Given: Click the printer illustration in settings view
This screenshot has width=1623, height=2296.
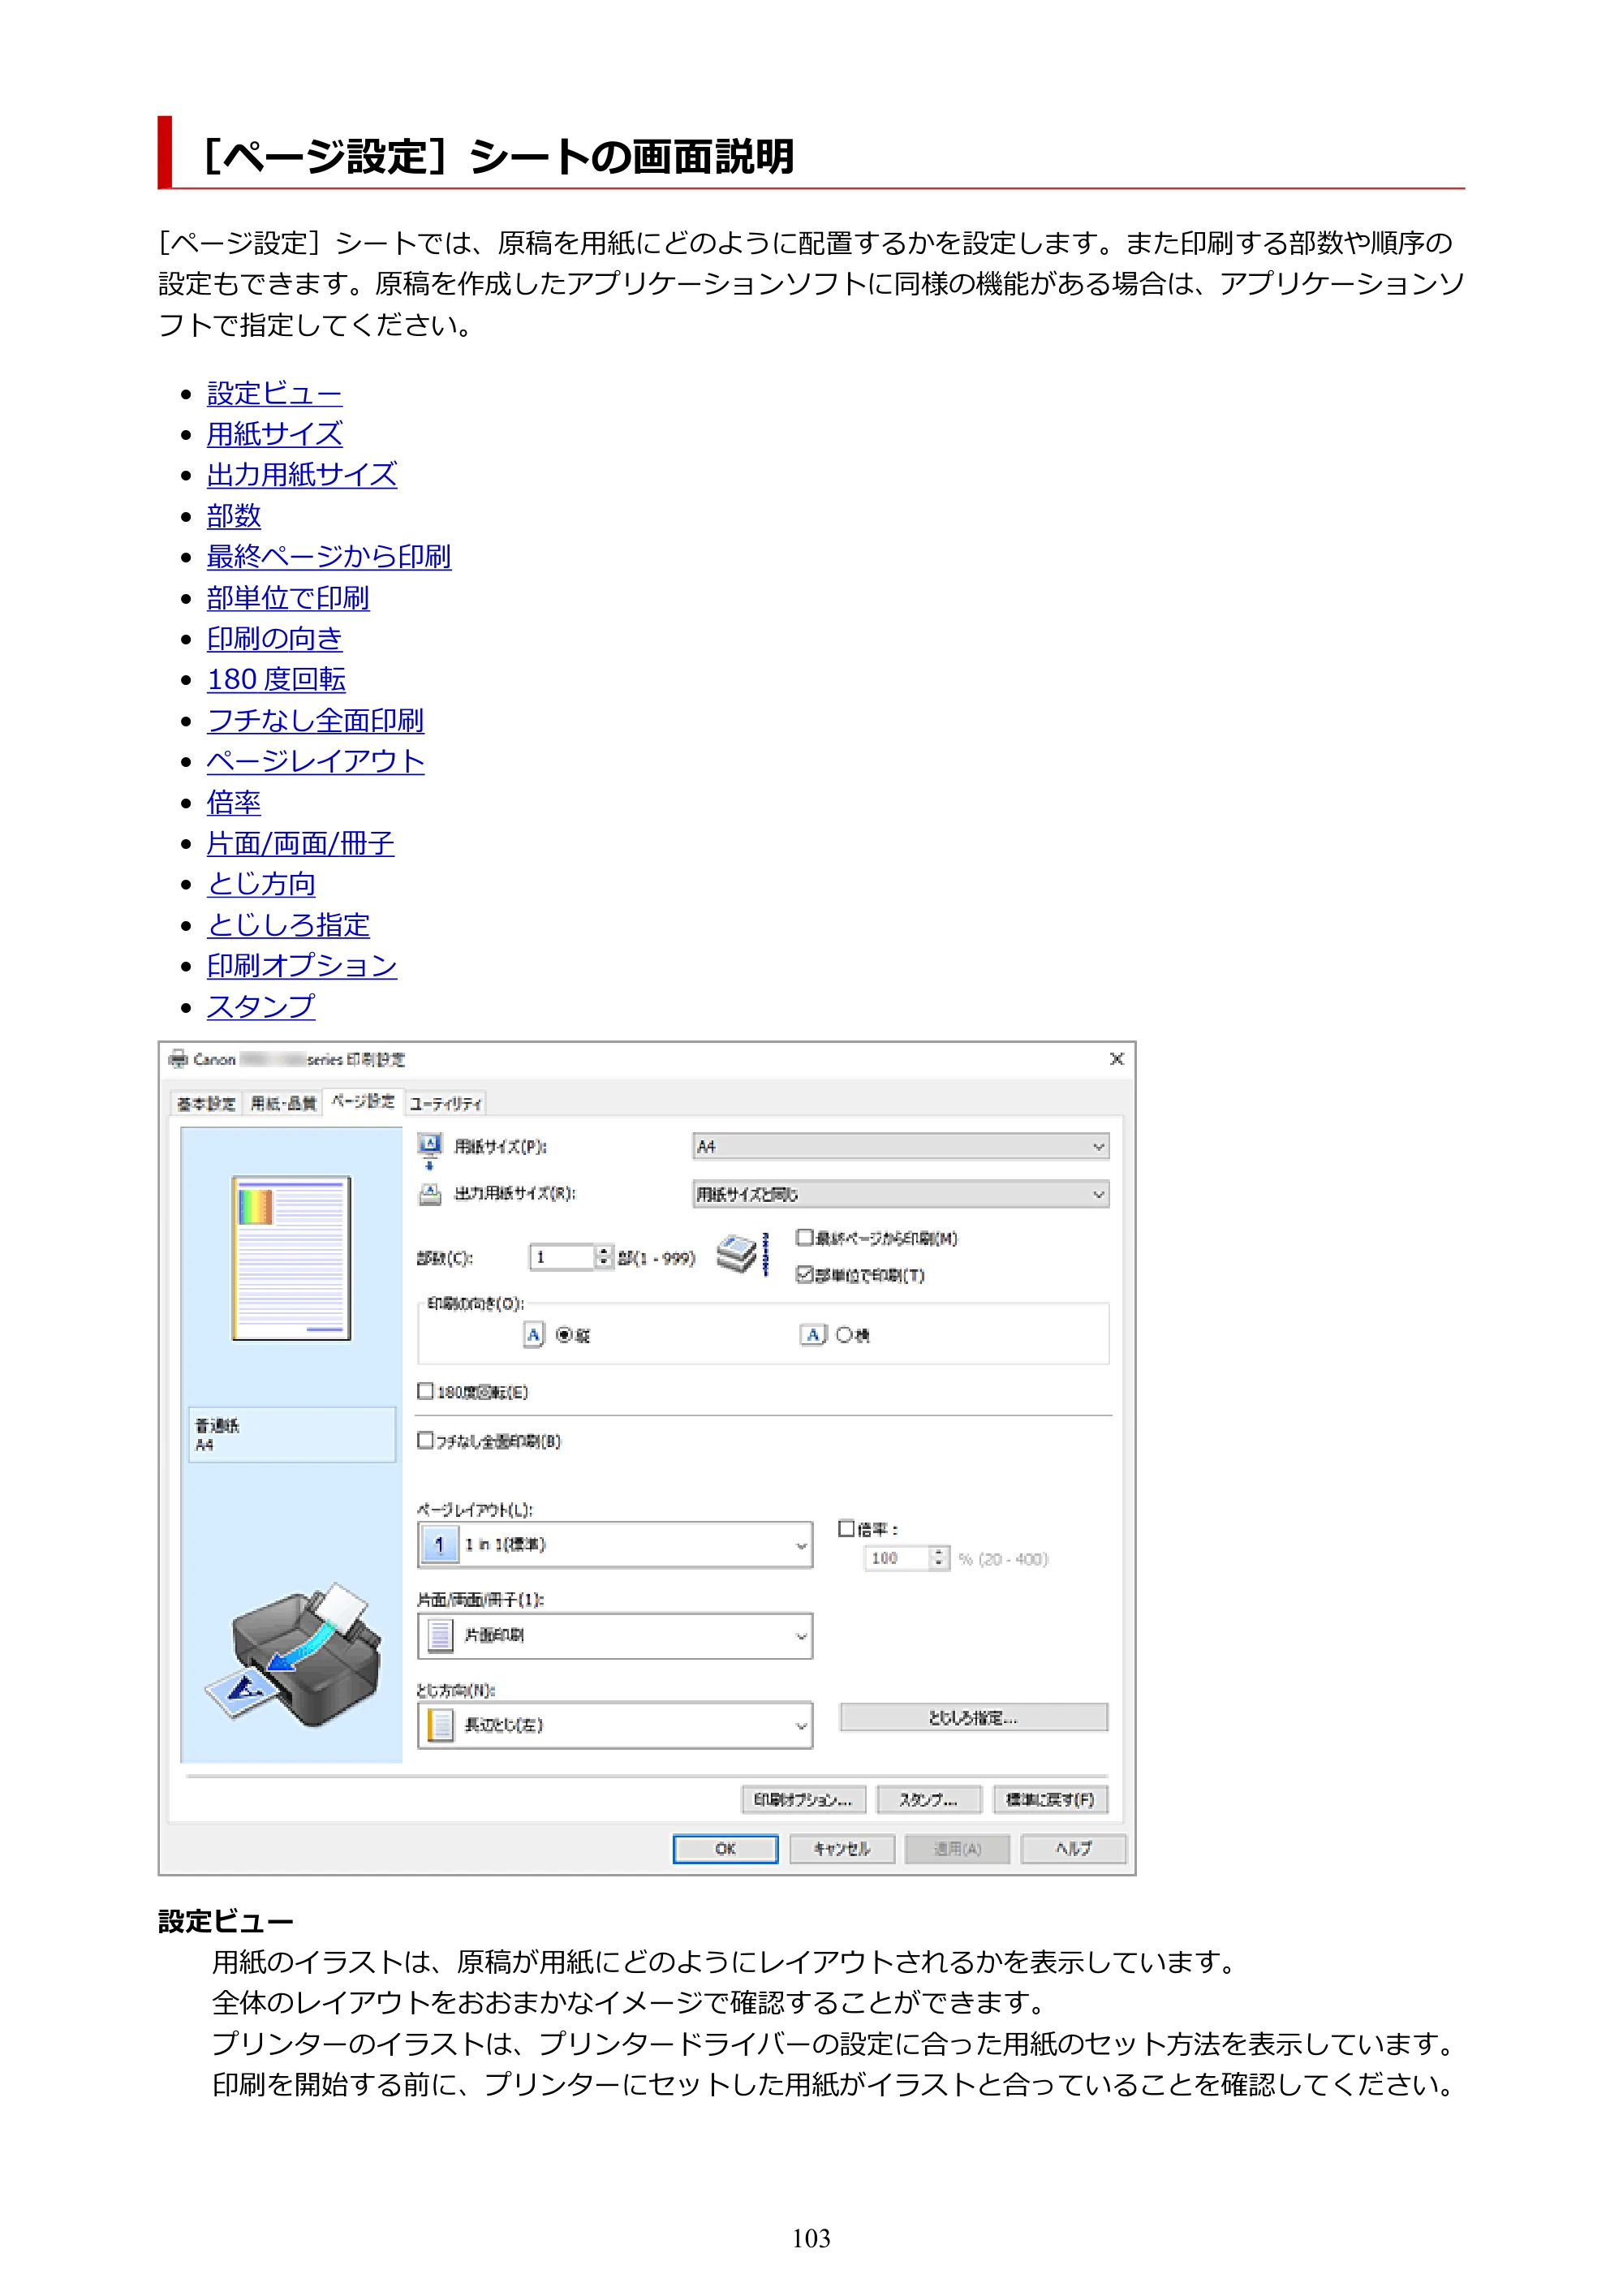Looking at the screenshot, I should [x=293, y=1655].
